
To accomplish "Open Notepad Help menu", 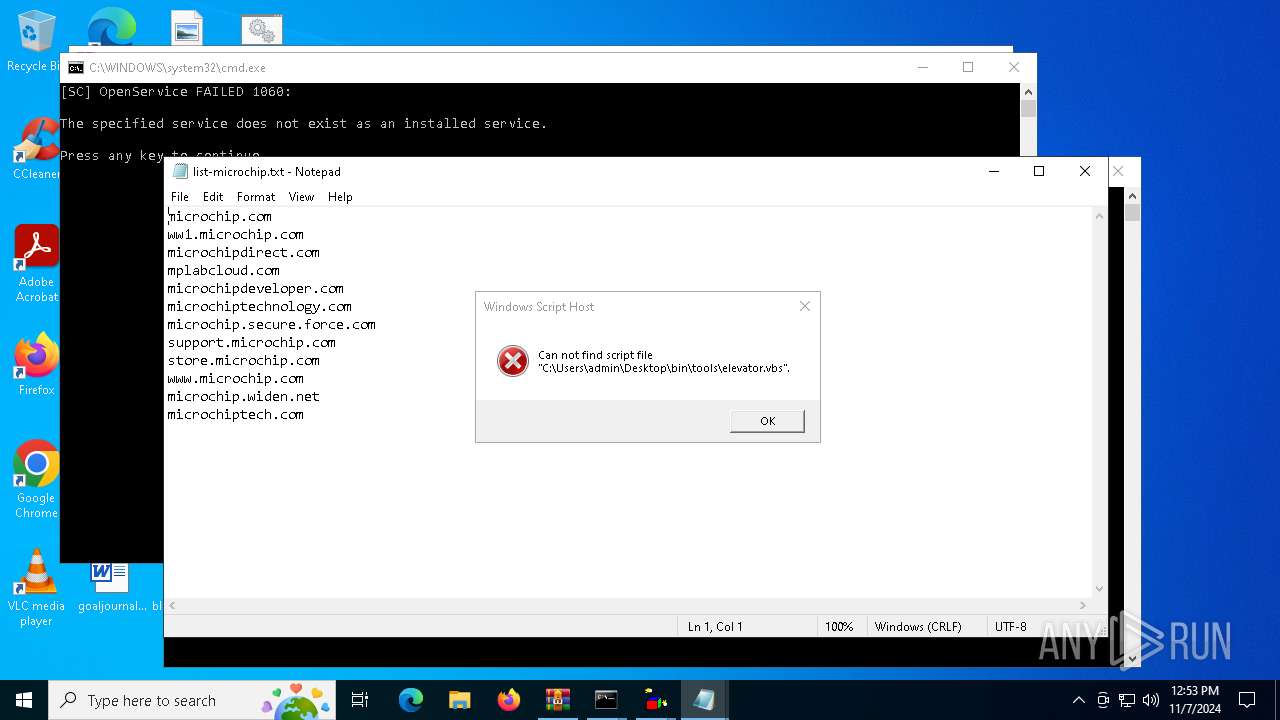I will coord(340,197).
